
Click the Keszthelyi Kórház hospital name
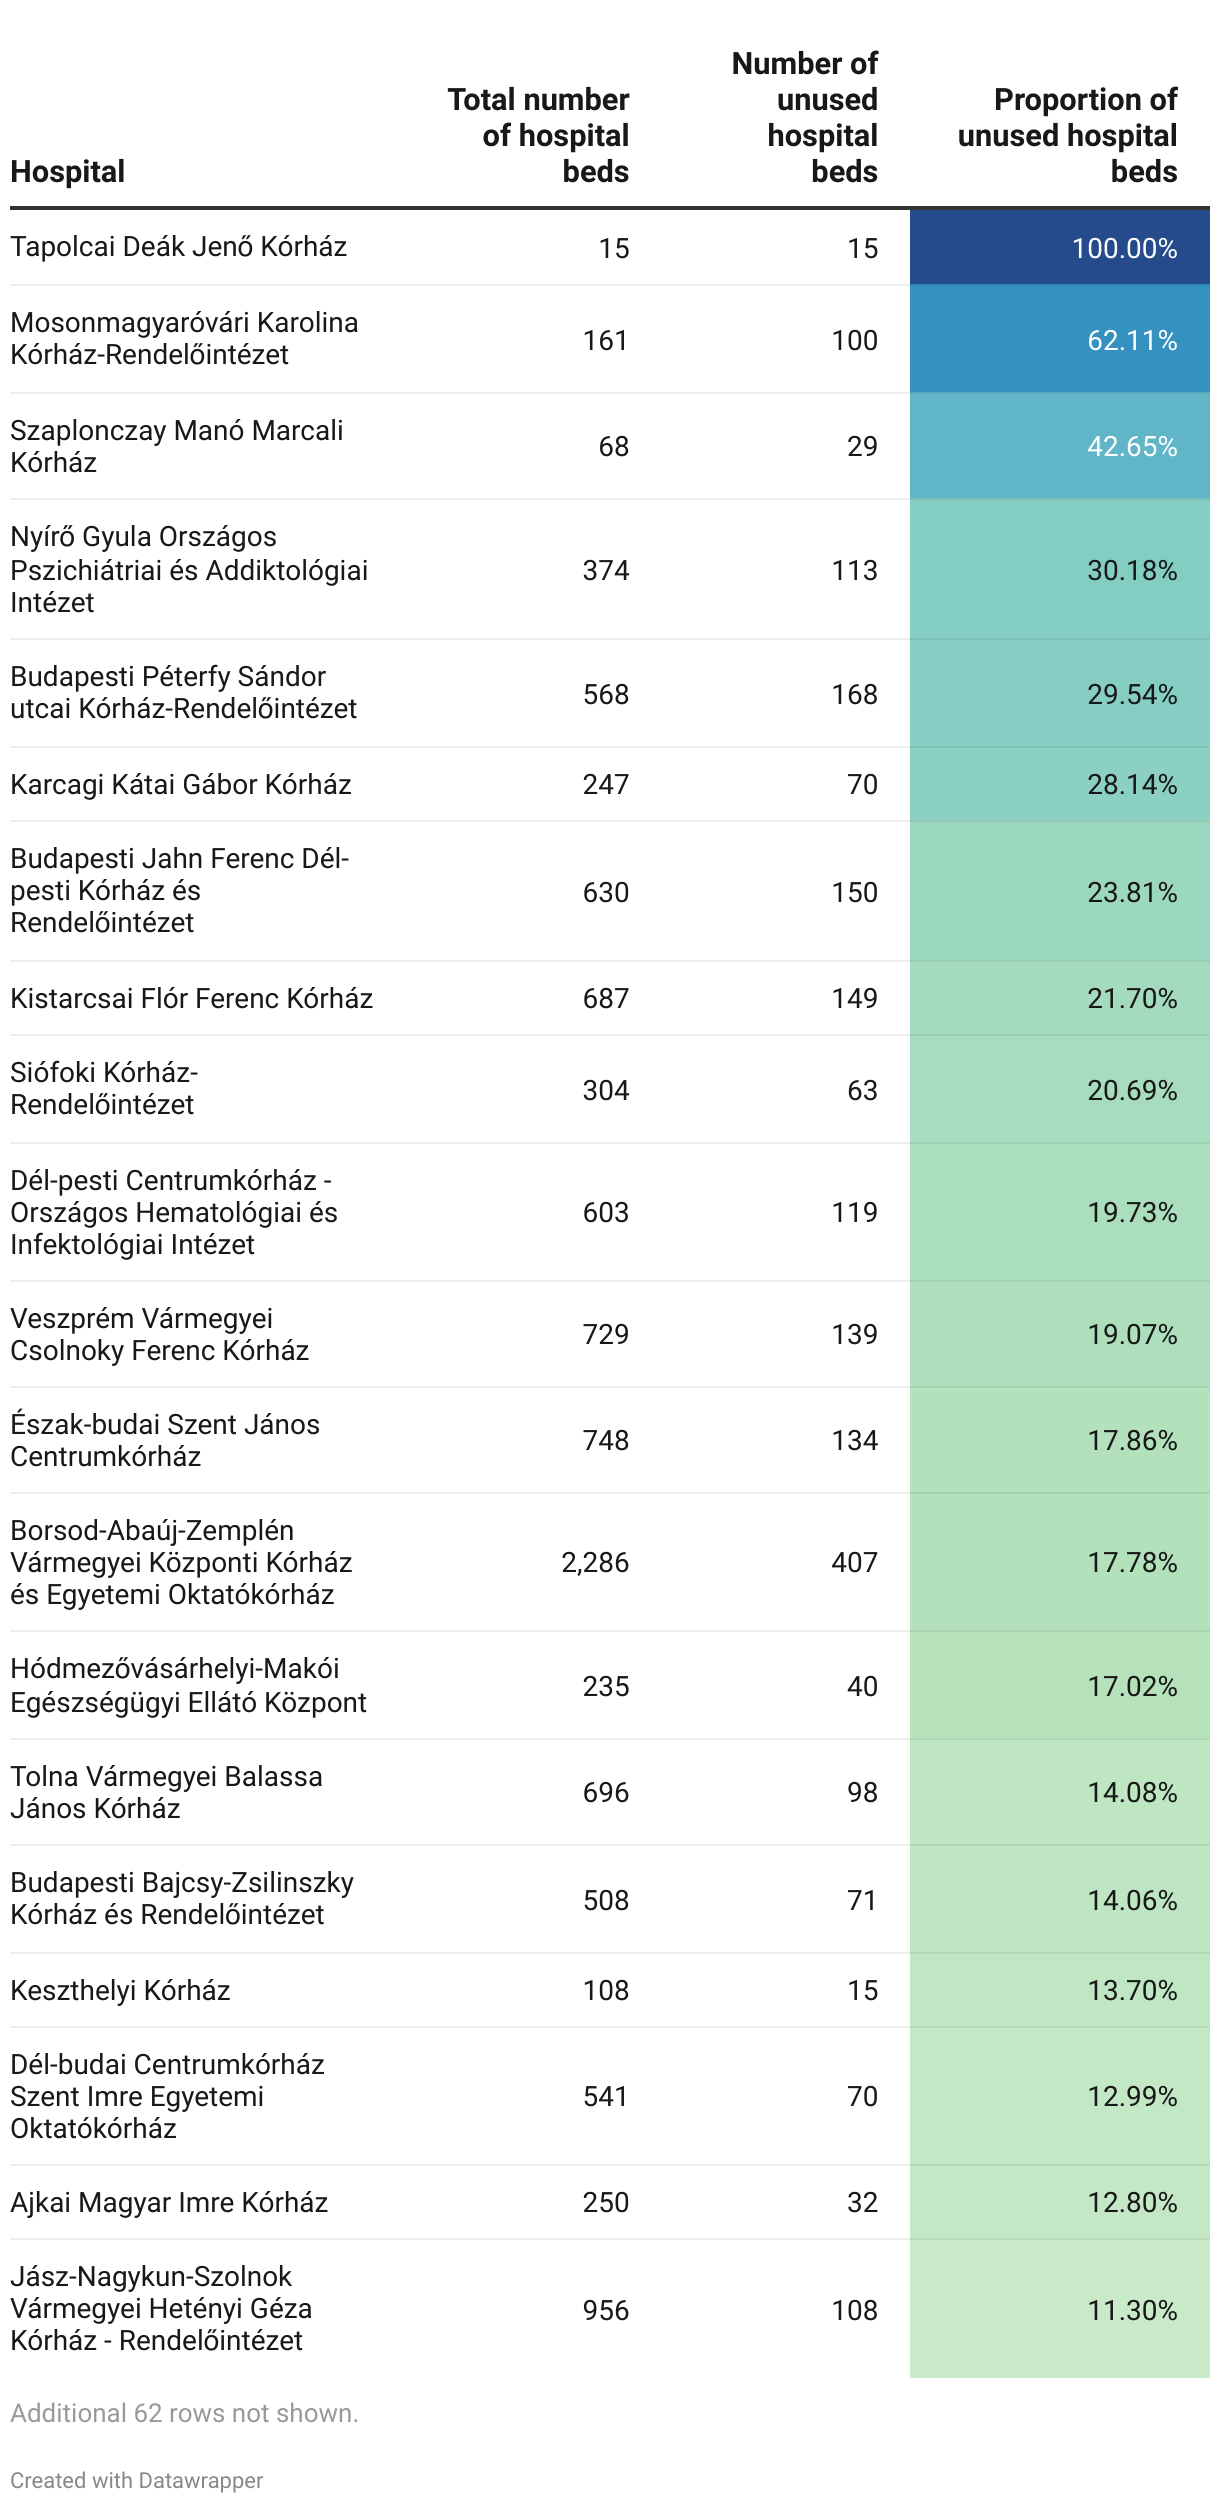(x=121, y=1991)
